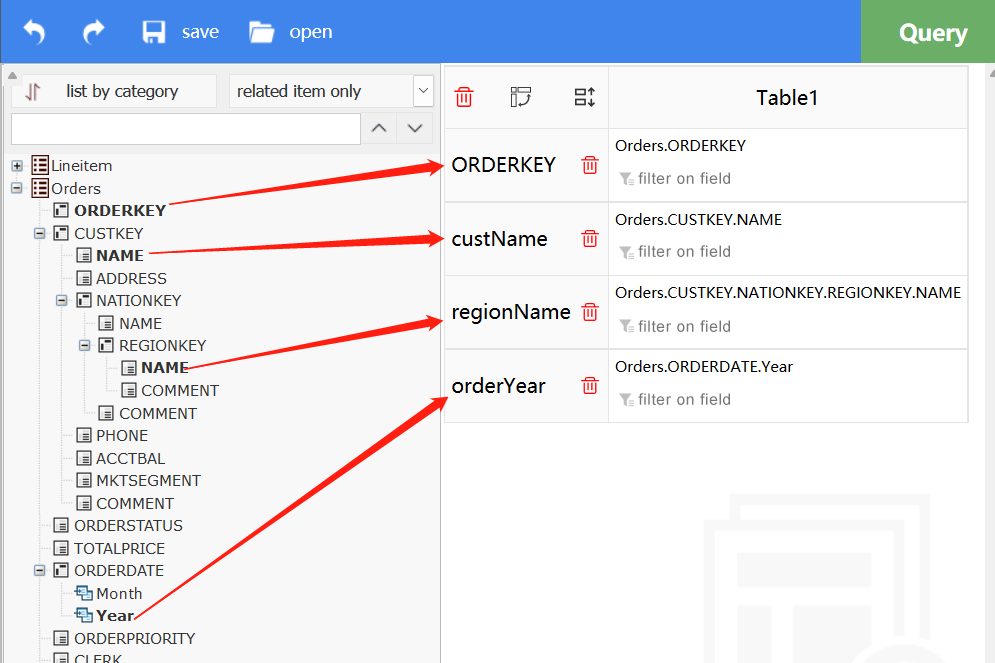Click filter on field for Orders.ORDERDATE.Year
The width and height of the screenshot is (995, 663).
(675, 400)
